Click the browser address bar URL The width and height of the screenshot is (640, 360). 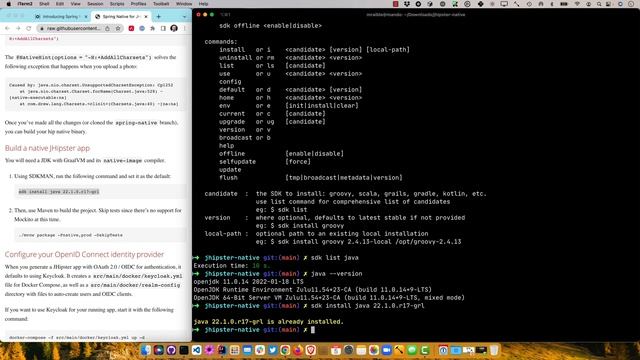pos(73,28)
